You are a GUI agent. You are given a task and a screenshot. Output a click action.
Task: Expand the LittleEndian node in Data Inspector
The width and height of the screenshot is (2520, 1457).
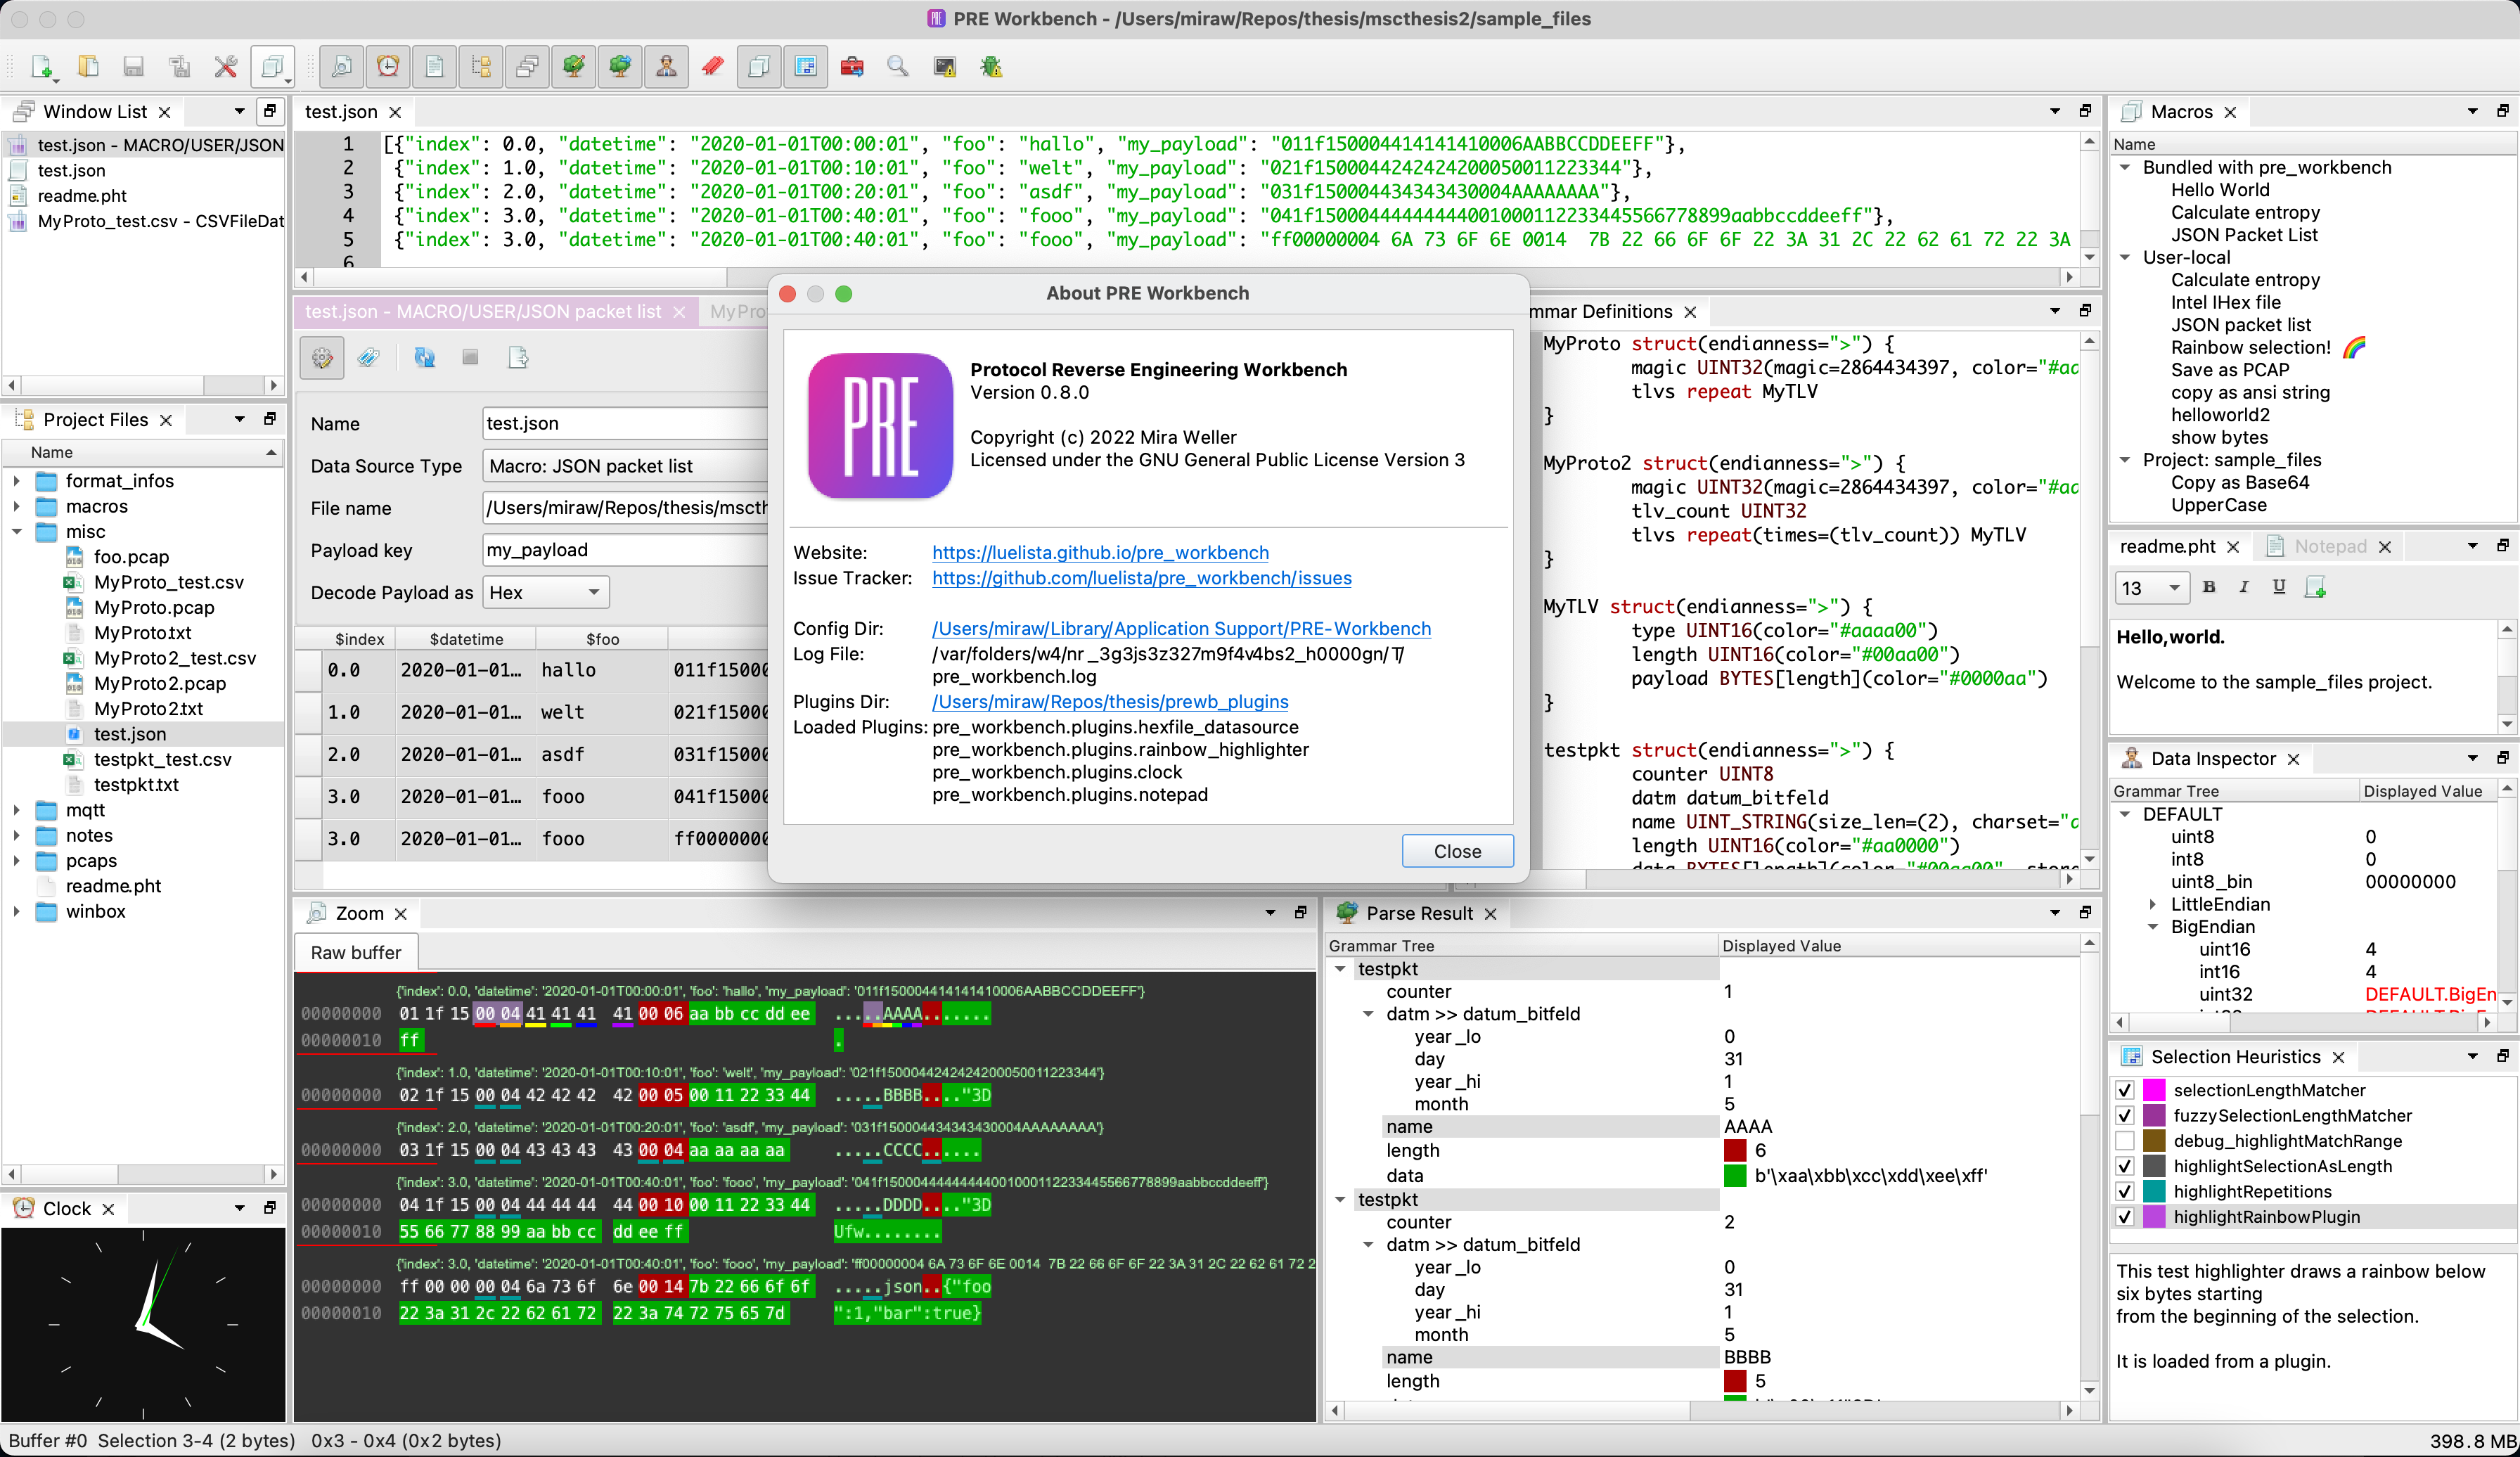point(2153,904)
